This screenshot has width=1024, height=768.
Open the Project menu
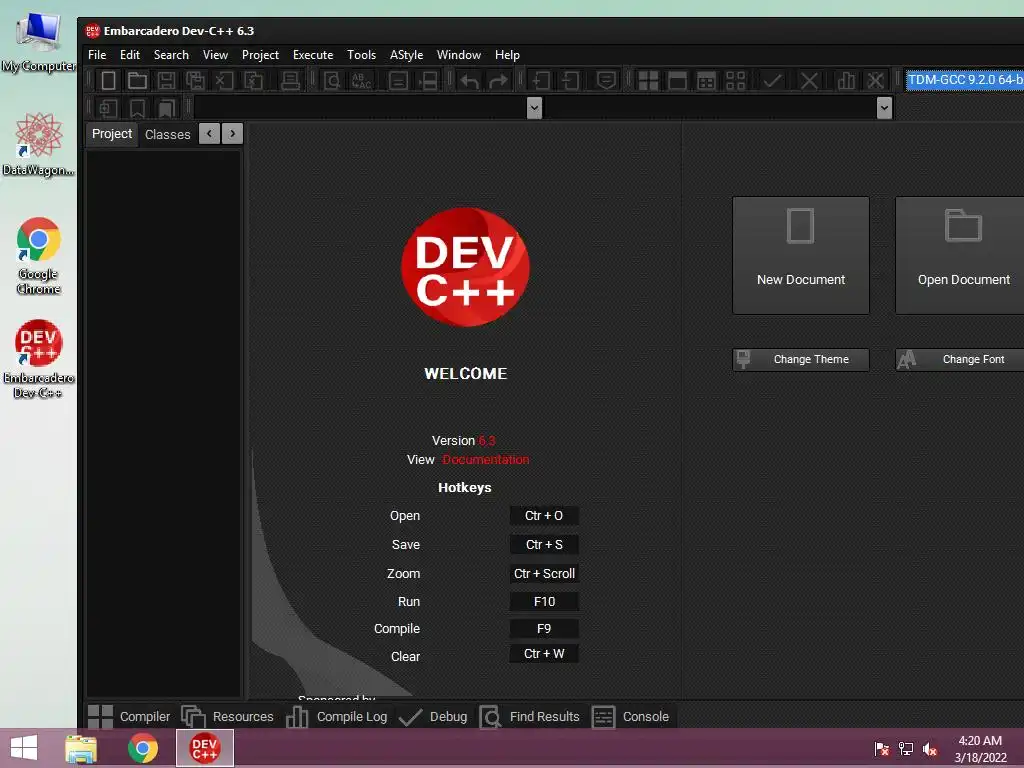[x=260, y=55]
